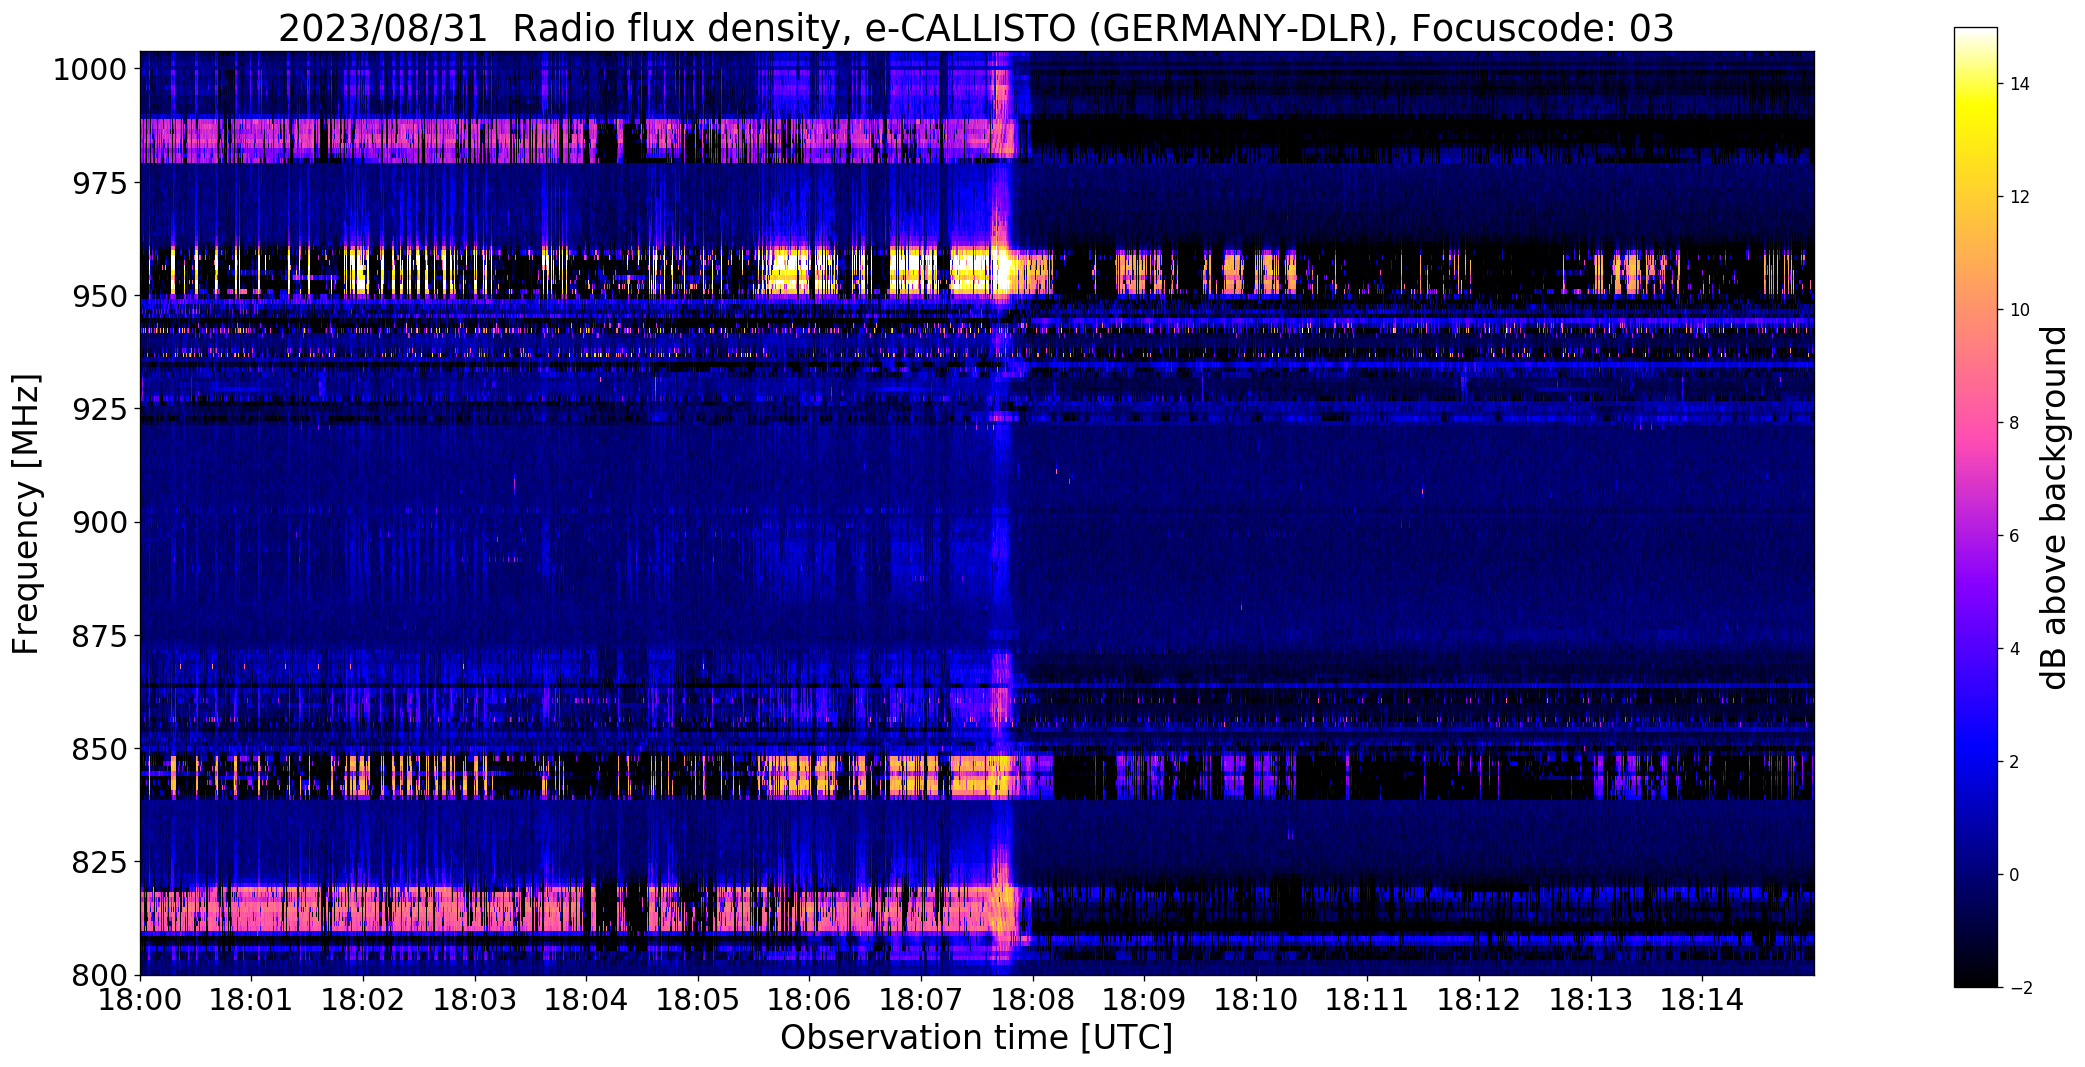Click the 18:13 time tick label

pyautogui.click(x=1591, y=1000)
